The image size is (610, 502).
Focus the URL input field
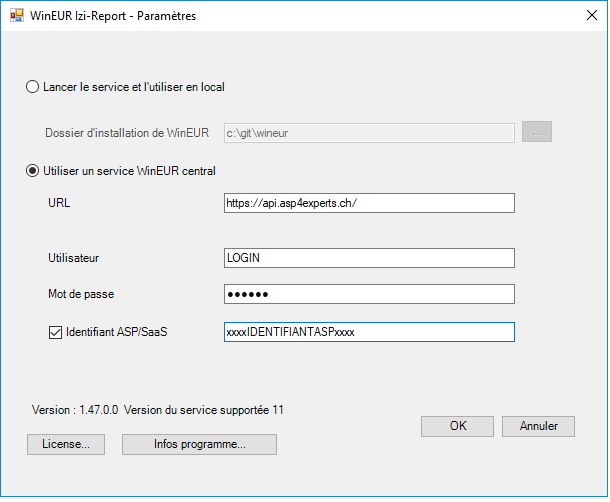click(369, 203)
